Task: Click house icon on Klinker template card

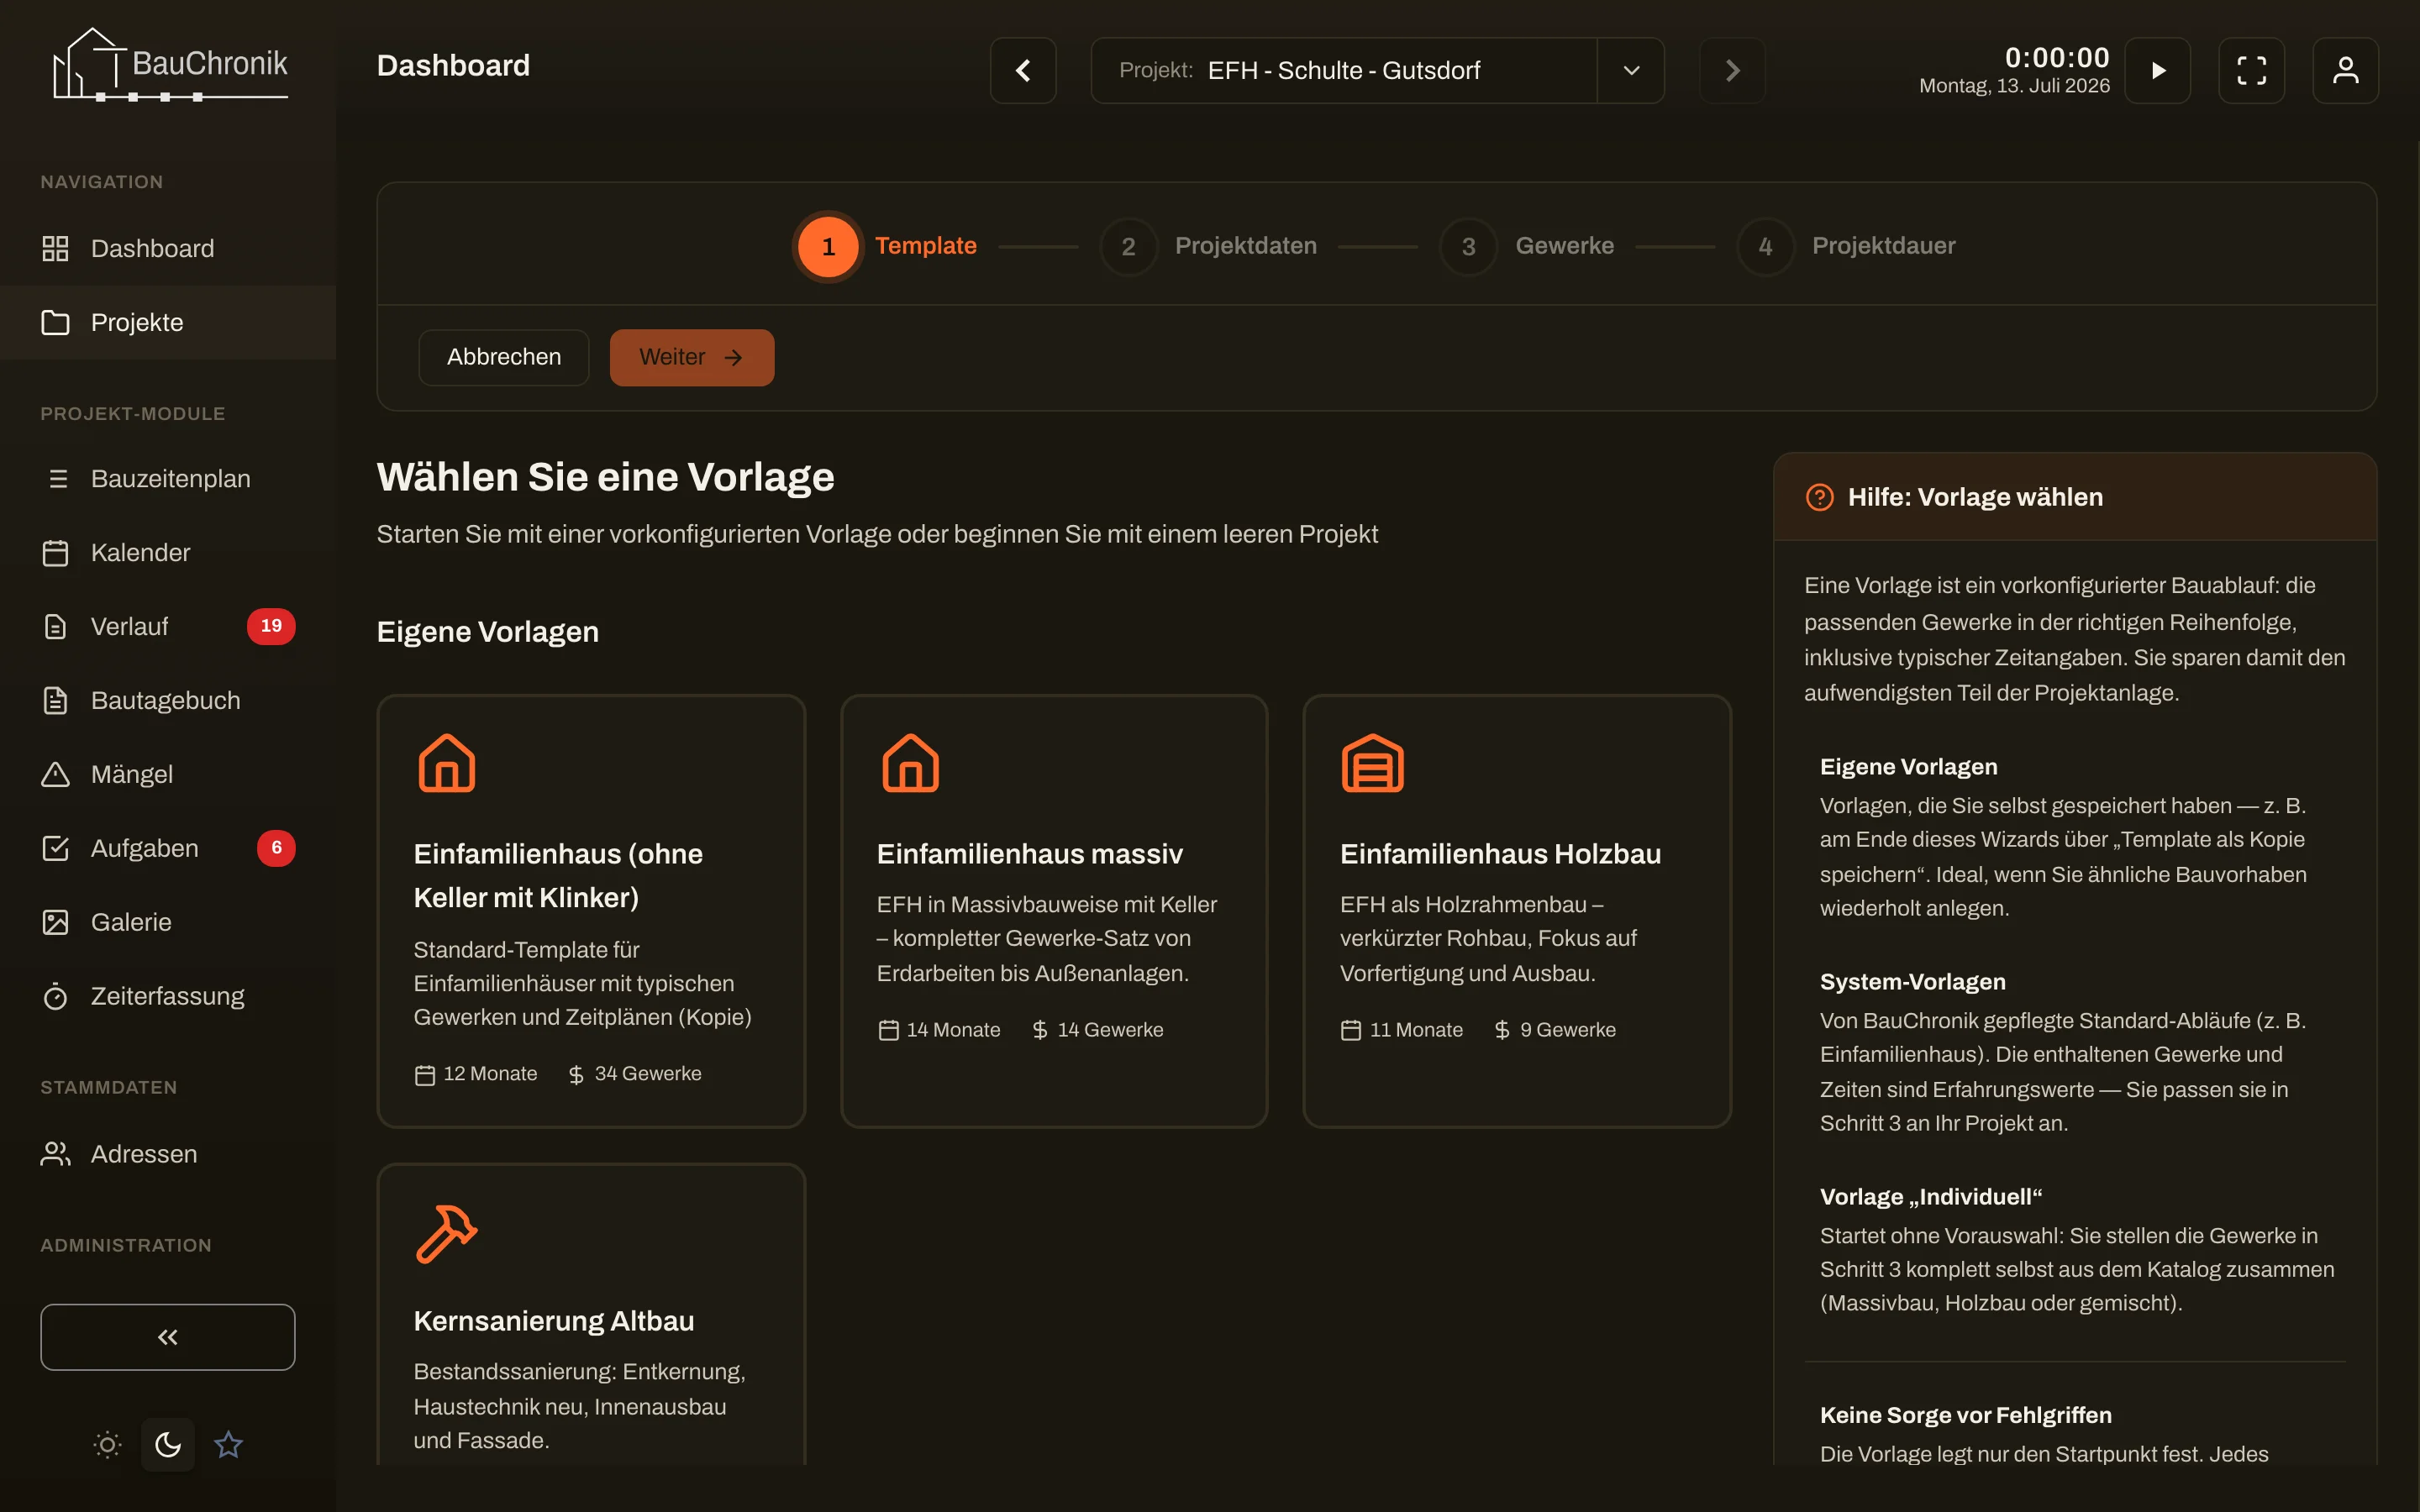Action: 446,763
